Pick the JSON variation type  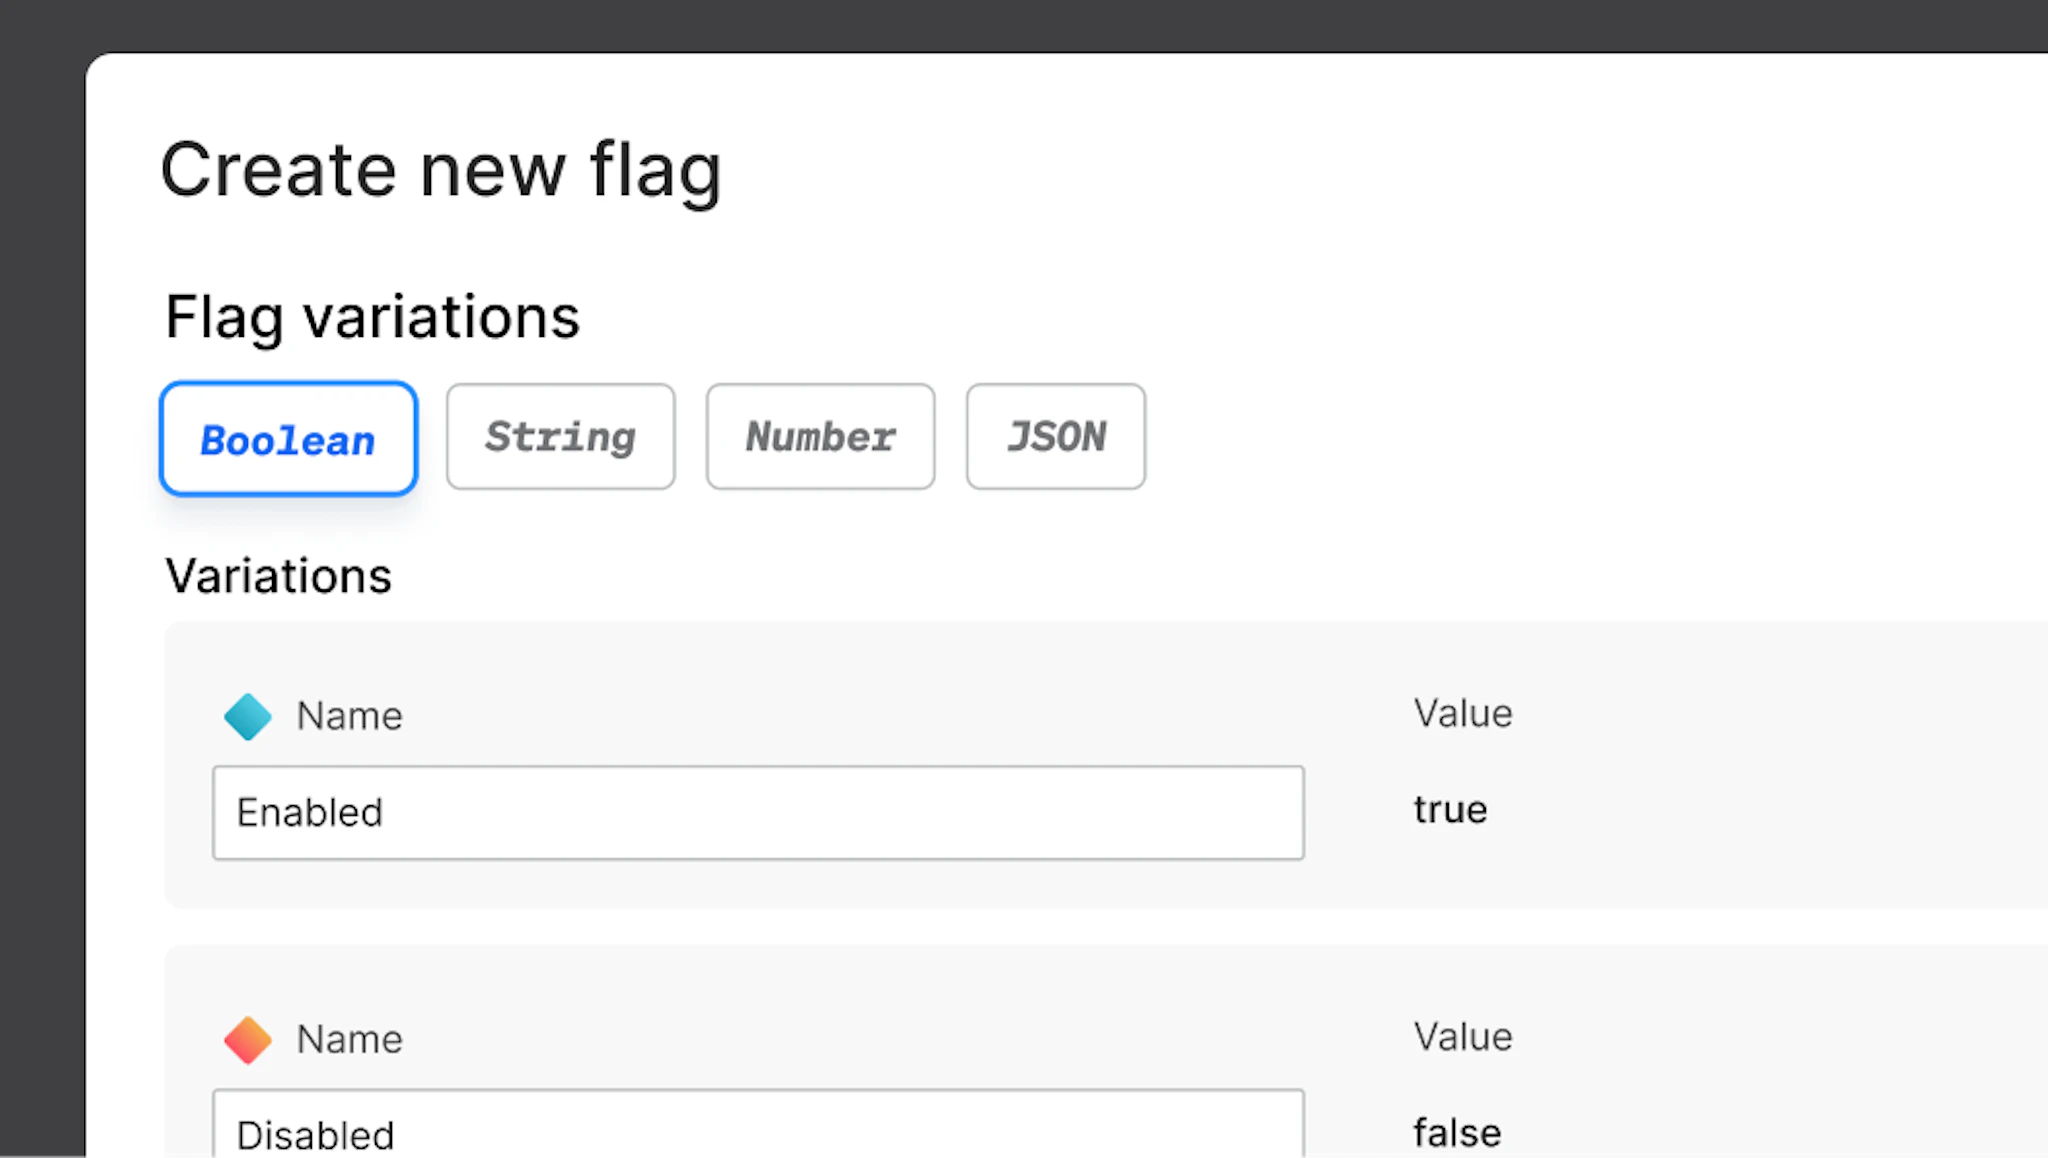(1055, 437)
